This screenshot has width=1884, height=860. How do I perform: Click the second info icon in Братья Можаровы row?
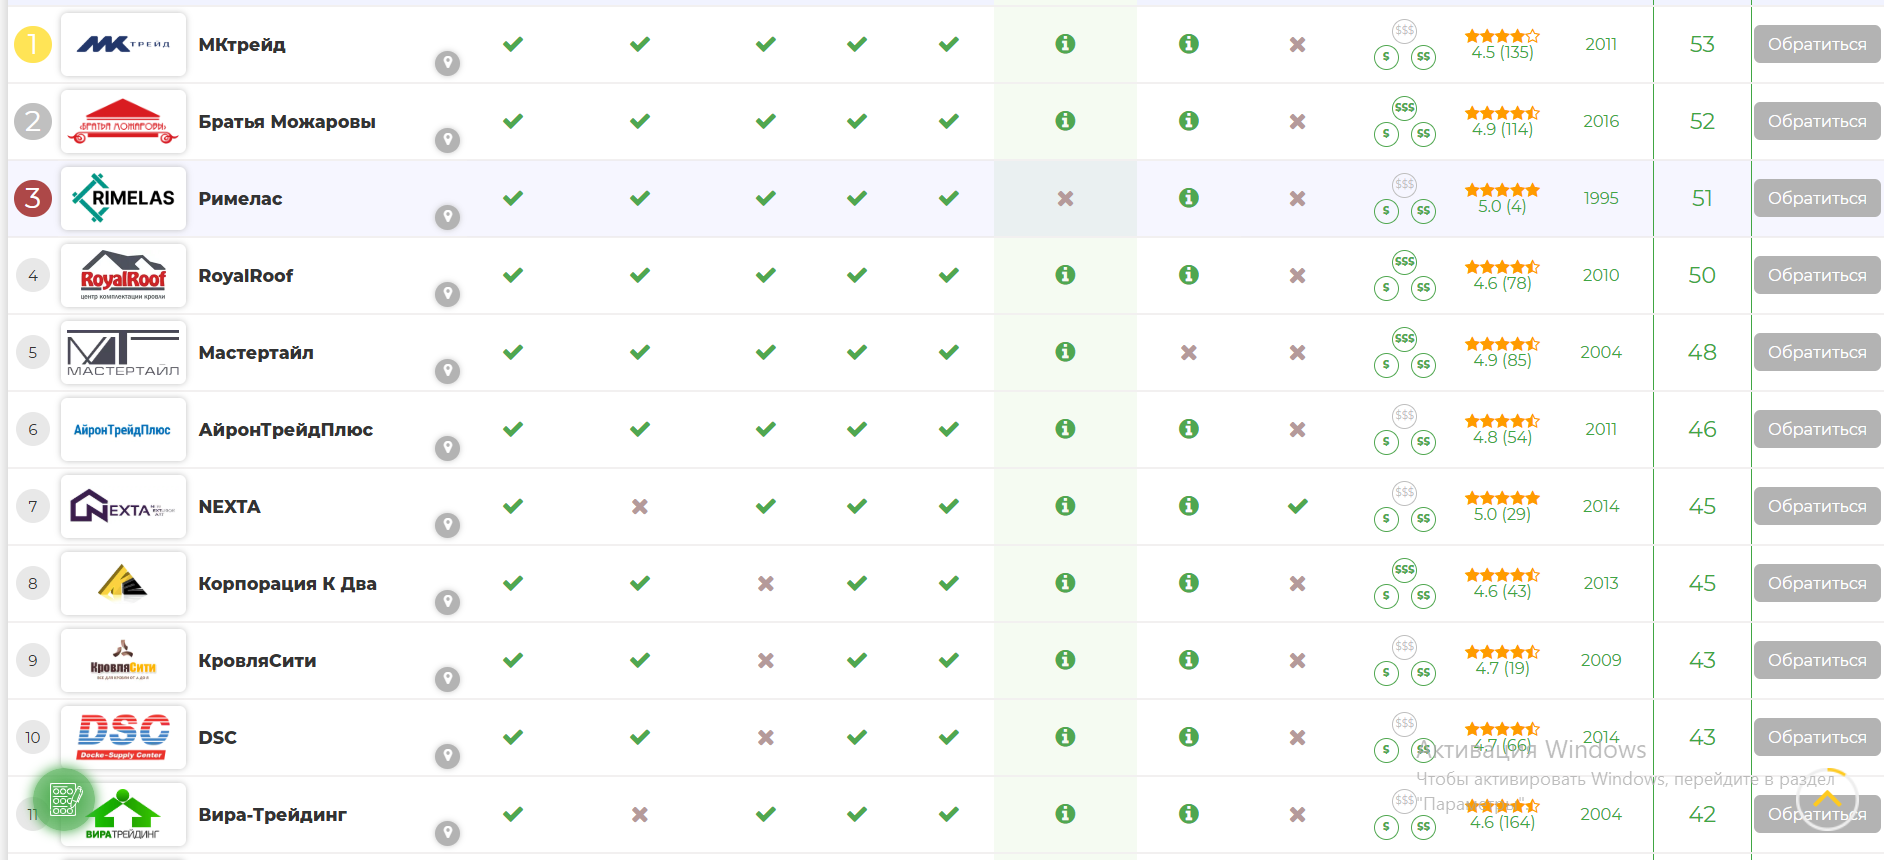(1188, 121)
